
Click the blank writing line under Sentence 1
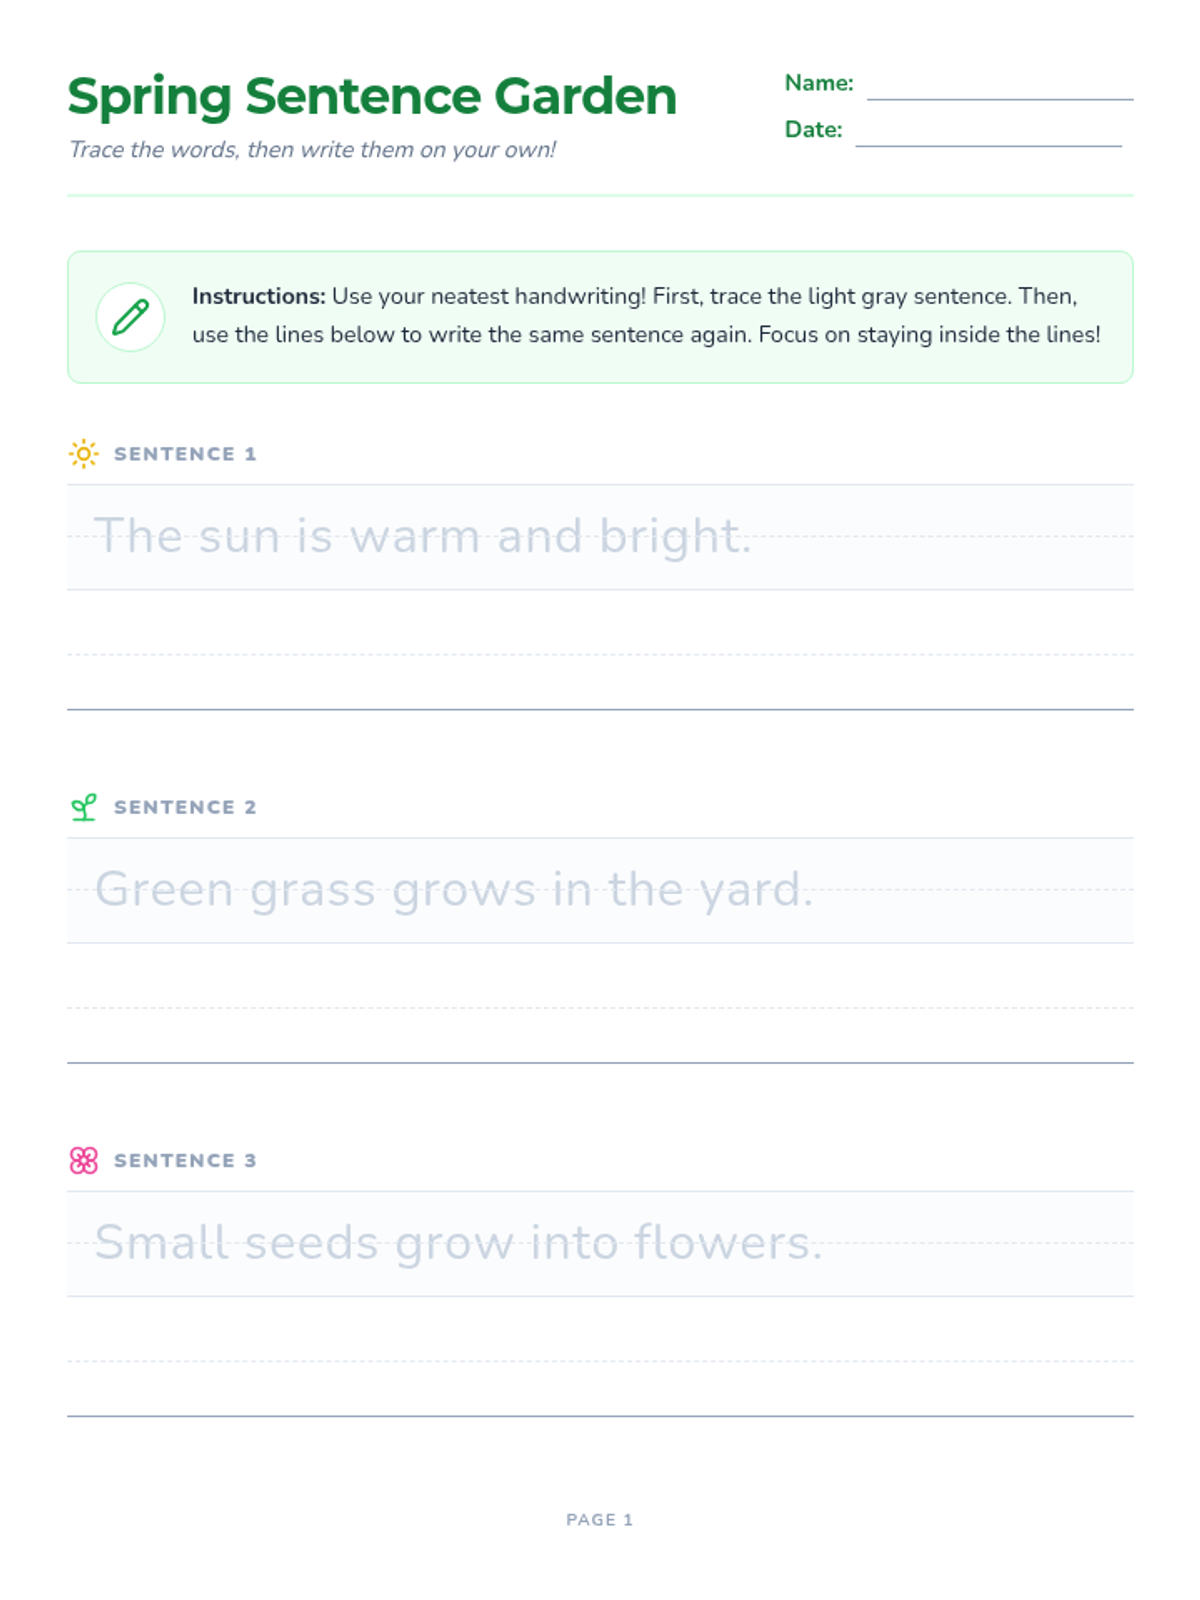[x=600, y=651]
